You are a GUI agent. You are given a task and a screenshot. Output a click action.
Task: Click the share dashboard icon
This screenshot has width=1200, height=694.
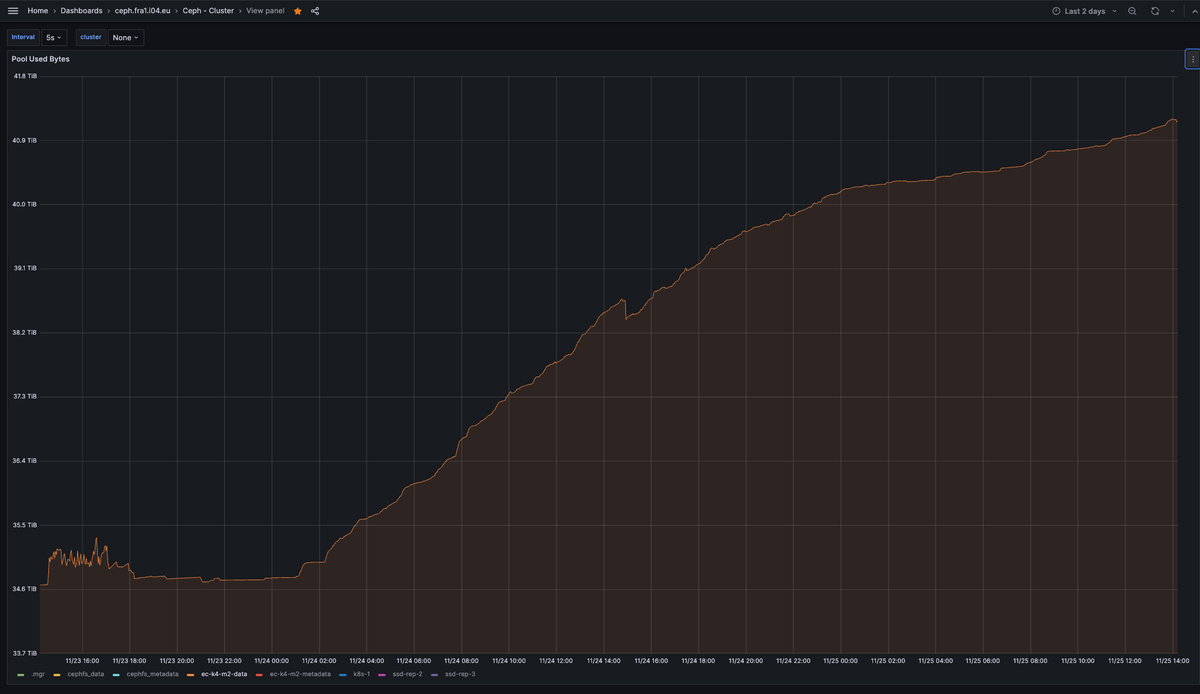tap(315, 11)
